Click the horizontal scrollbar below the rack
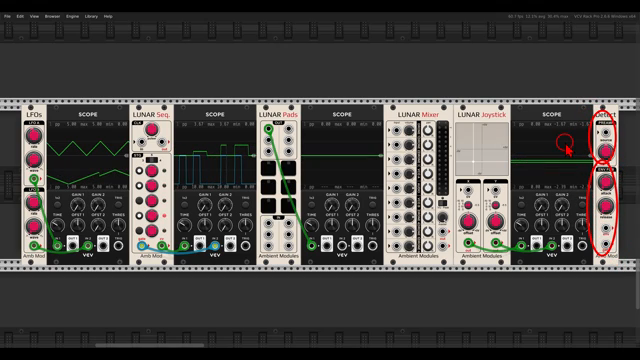 [x=149, y=345]
